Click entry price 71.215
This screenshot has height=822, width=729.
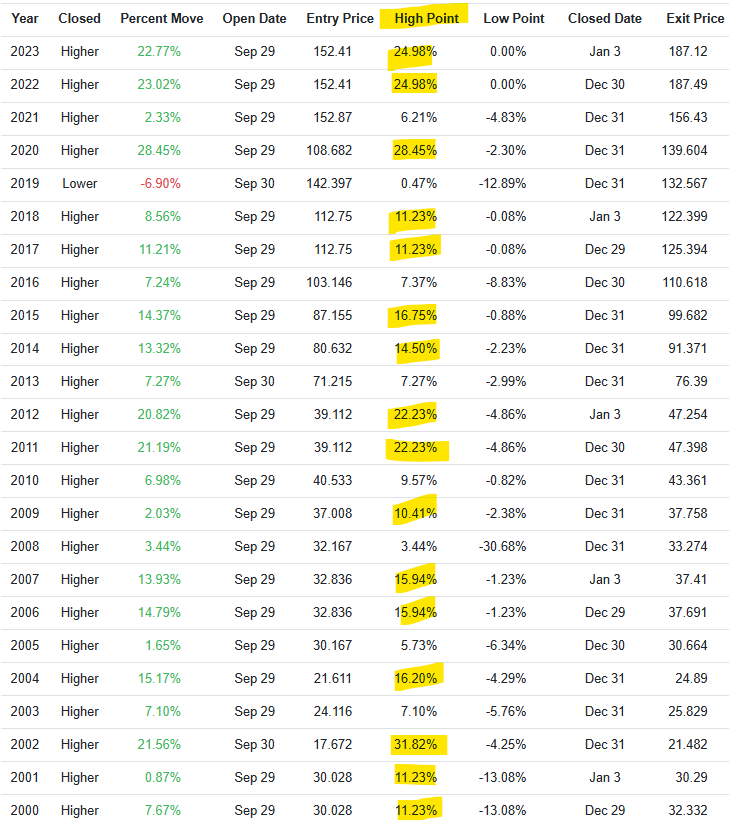pos(333,382)
